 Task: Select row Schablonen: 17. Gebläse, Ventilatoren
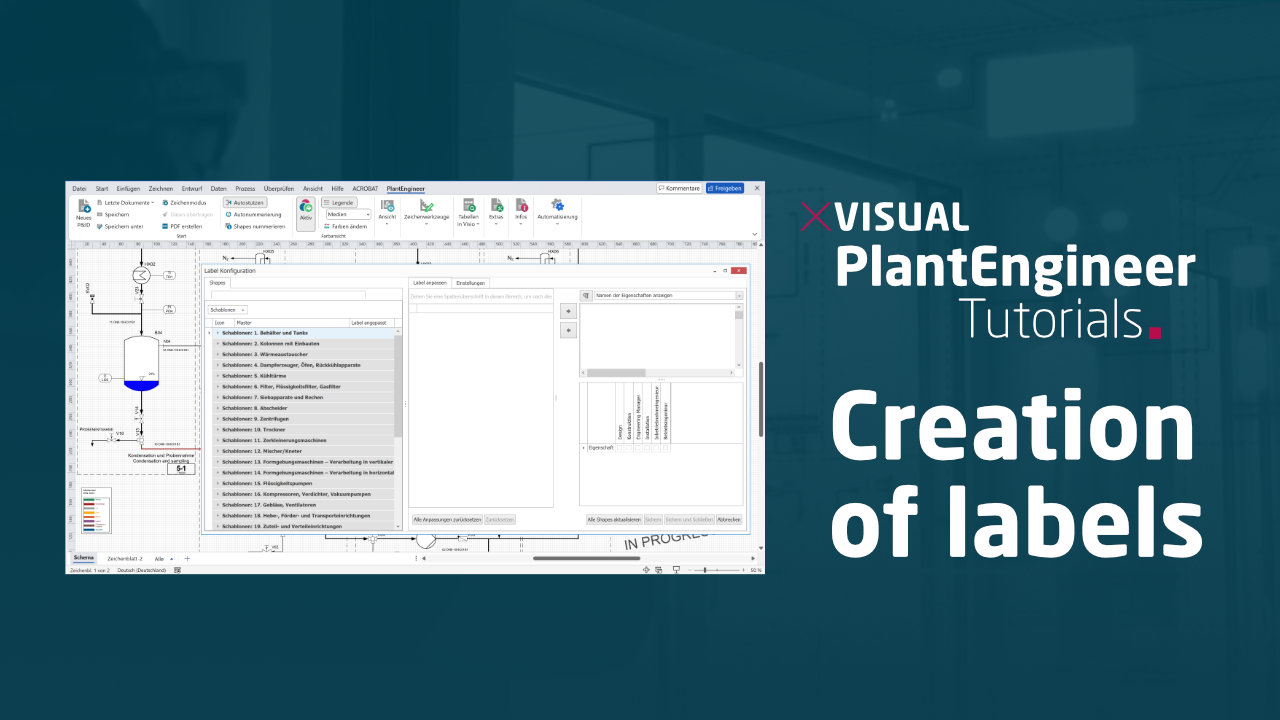(x=304, y=505)
